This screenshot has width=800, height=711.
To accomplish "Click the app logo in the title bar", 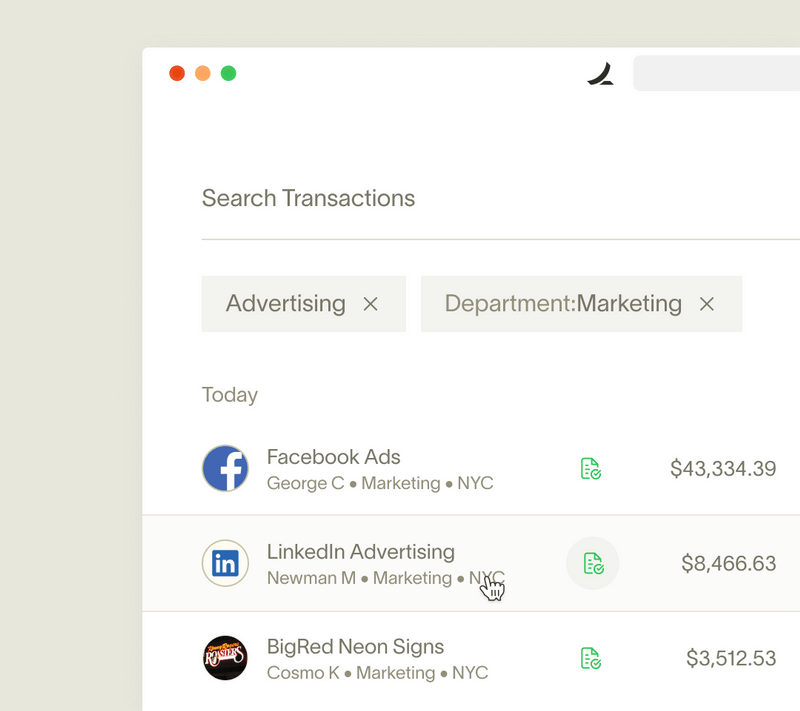I will 600,74.
